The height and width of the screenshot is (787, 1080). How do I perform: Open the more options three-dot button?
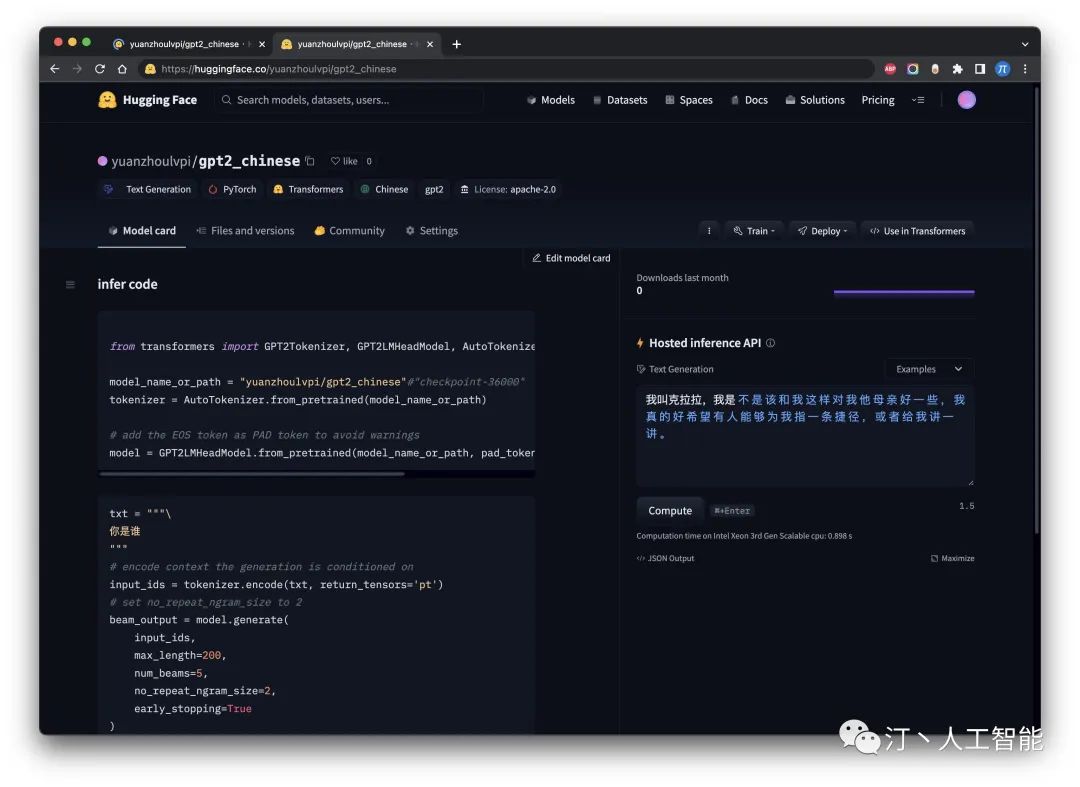coord(709,231)
